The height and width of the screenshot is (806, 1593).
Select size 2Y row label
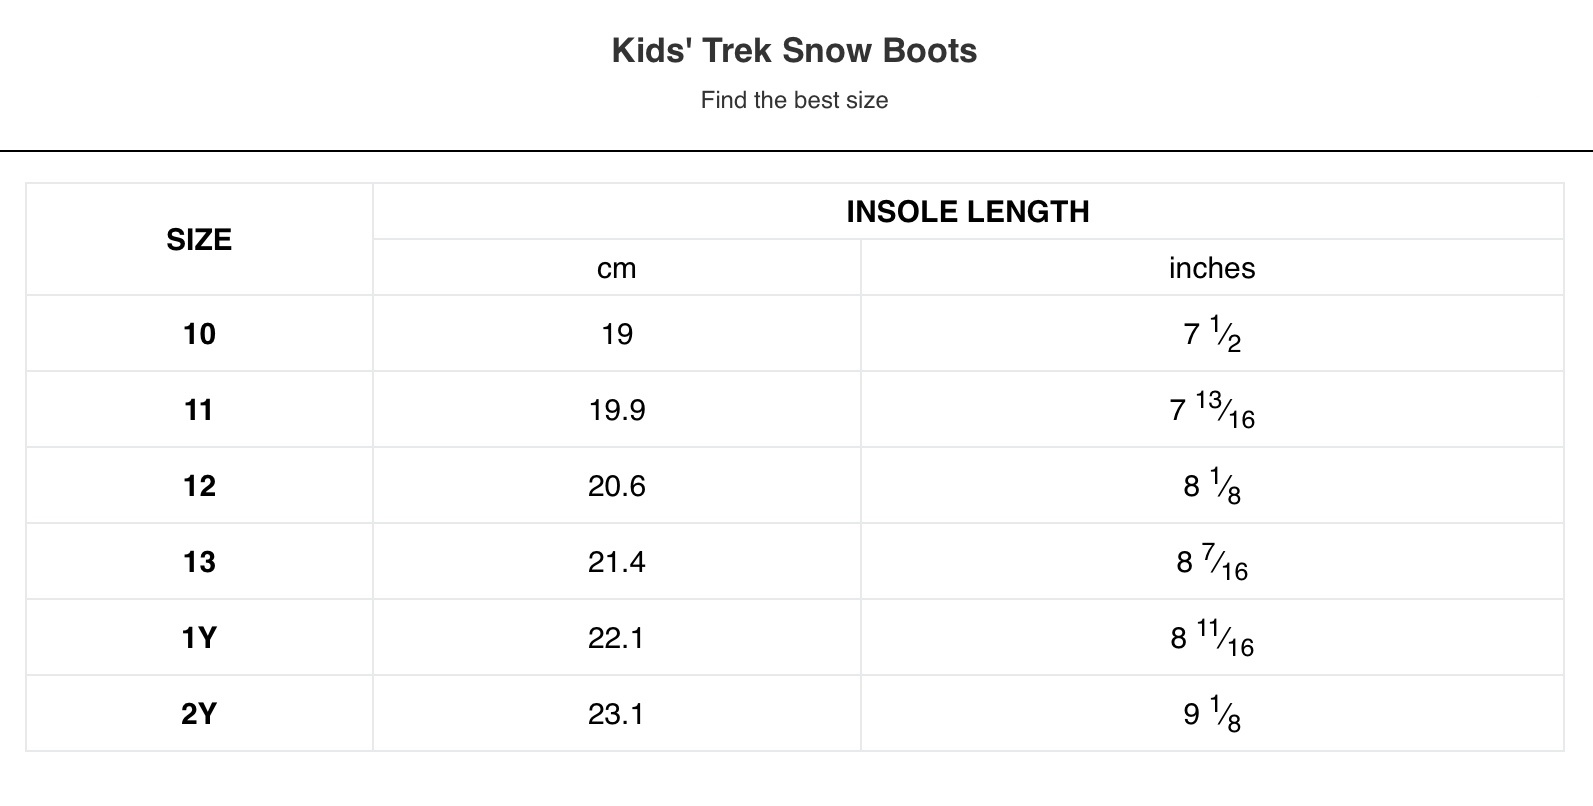[199, 714]
